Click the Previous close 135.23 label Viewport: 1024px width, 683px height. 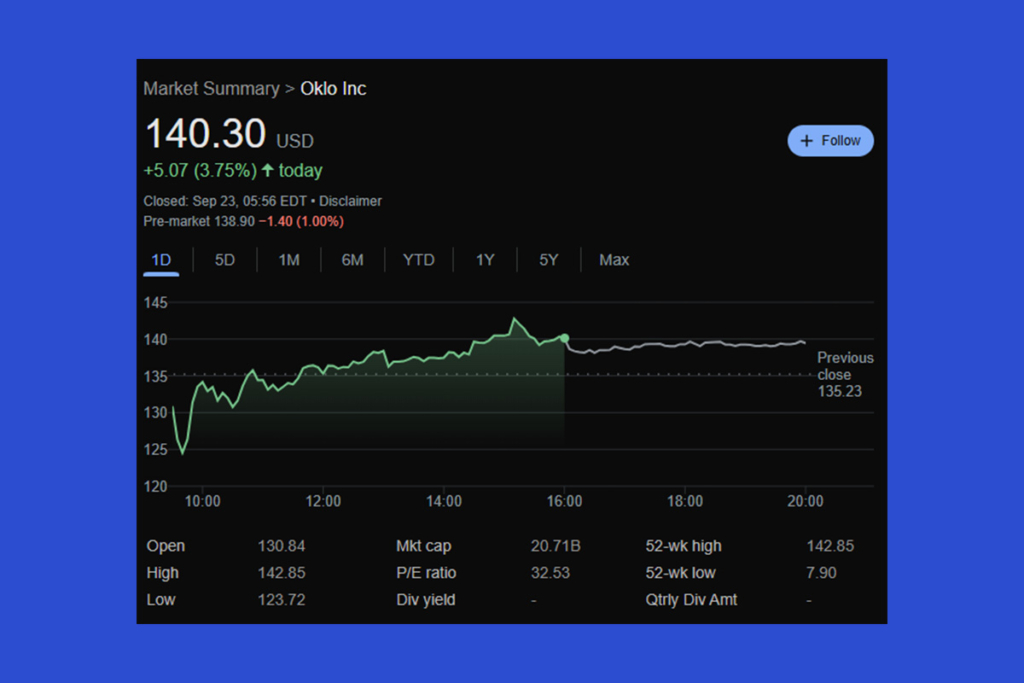click(x=844, y=374)
